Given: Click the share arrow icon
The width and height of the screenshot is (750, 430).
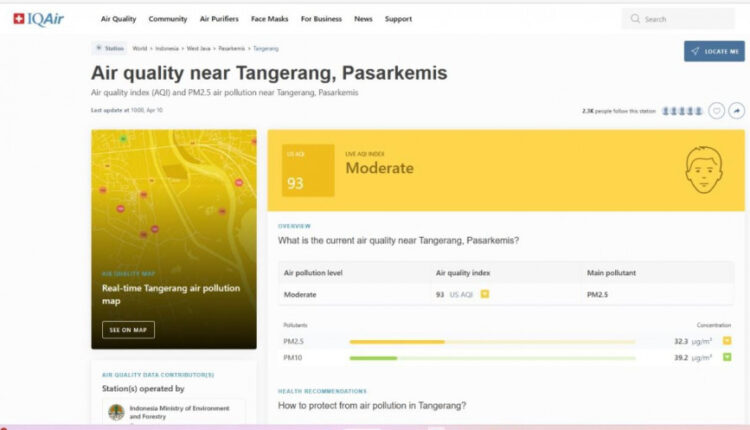Looking at the screenshot, I should [737, 111].
